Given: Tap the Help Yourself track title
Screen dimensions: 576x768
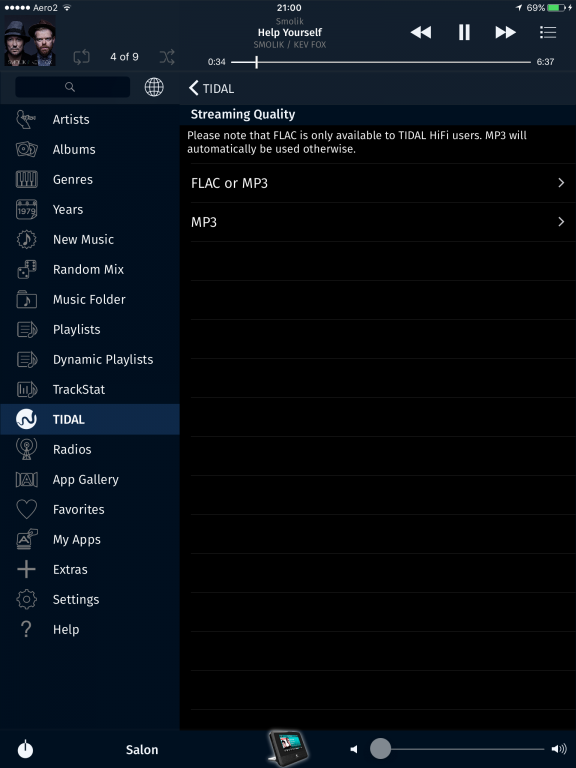Looking at the screenshot, I should pyautogui.click(x=290, y=32).
